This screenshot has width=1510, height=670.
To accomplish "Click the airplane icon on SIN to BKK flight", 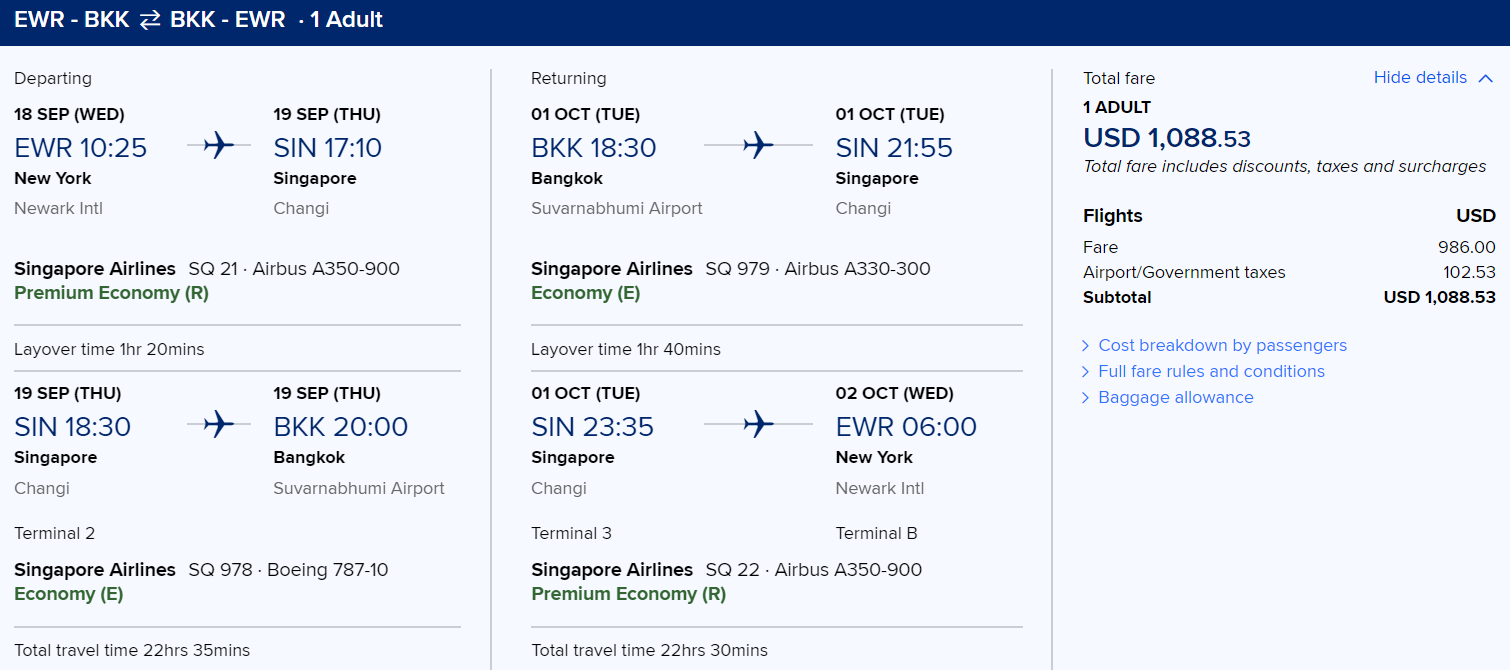I will (x=218, y=426).
